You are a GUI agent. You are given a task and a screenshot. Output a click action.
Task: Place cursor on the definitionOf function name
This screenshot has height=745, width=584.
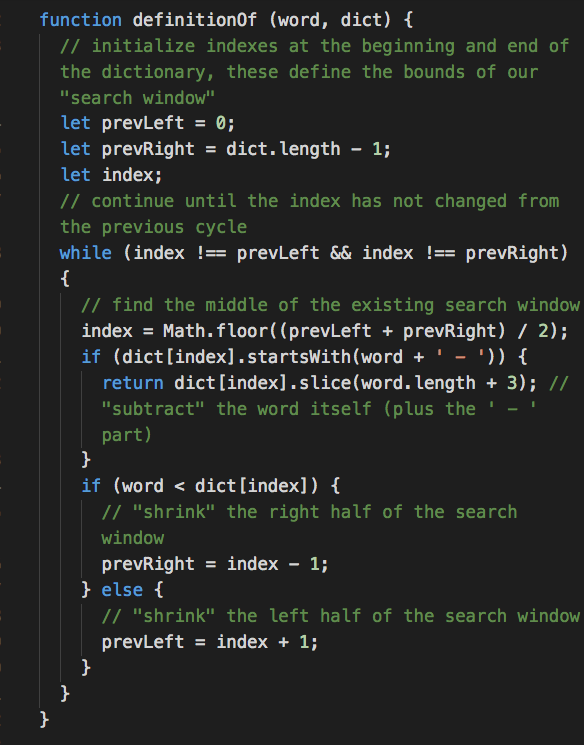[194, 20]
